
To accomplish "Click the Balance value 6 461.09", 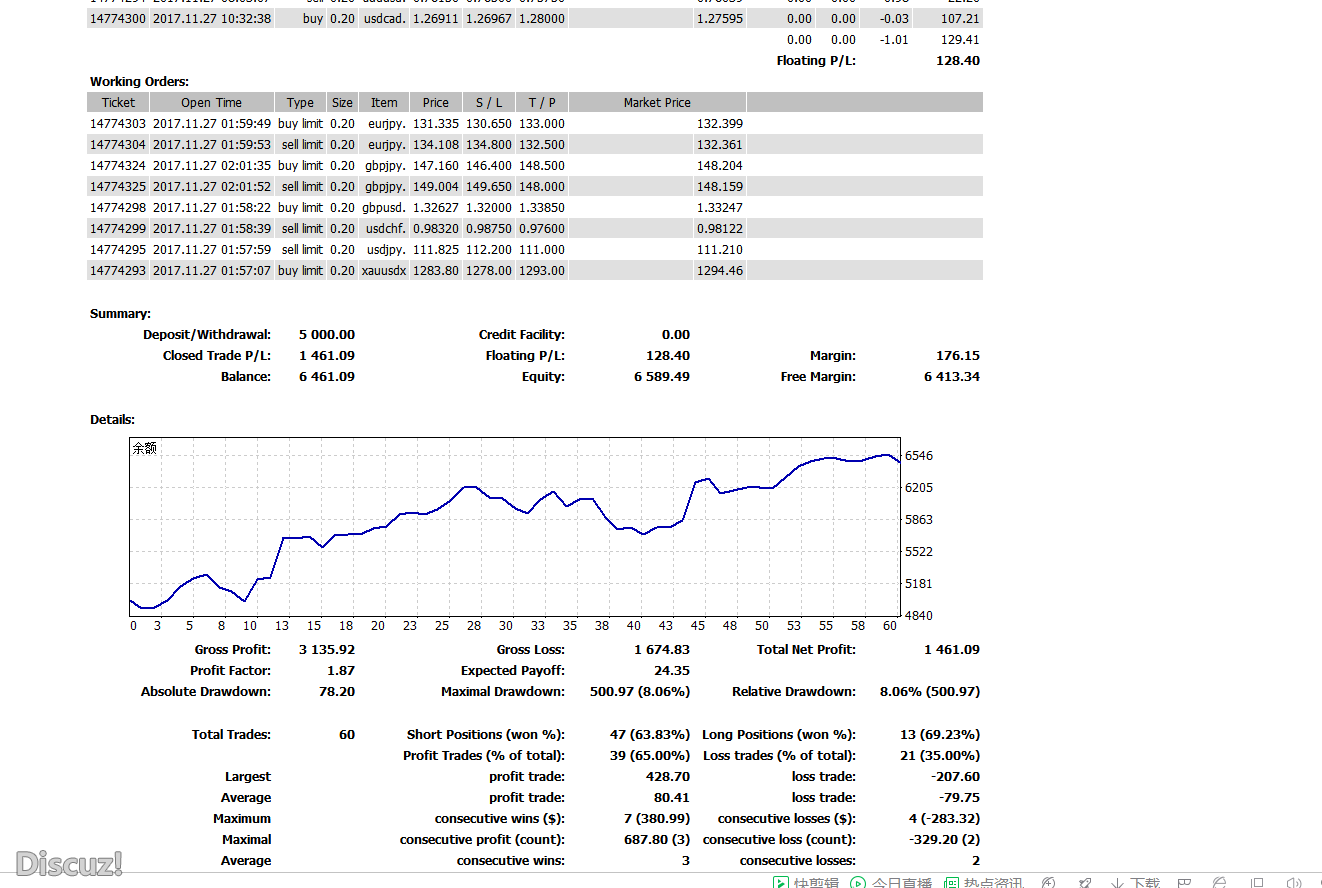I will (x=327, y=376).
